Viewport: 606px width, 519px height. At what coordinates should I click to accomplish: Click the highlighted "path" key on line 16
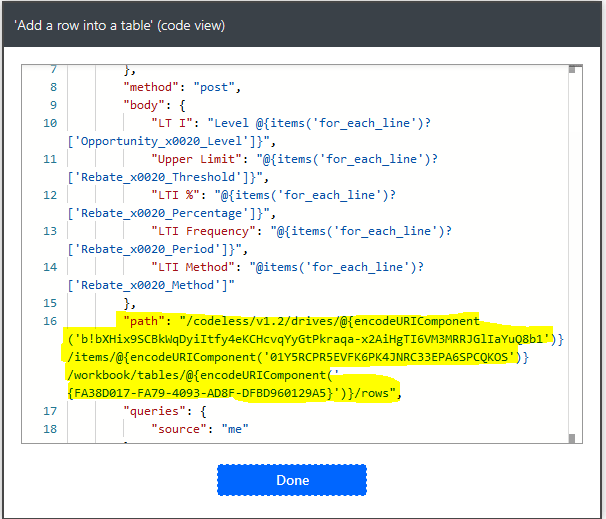(x=146, y=321)
